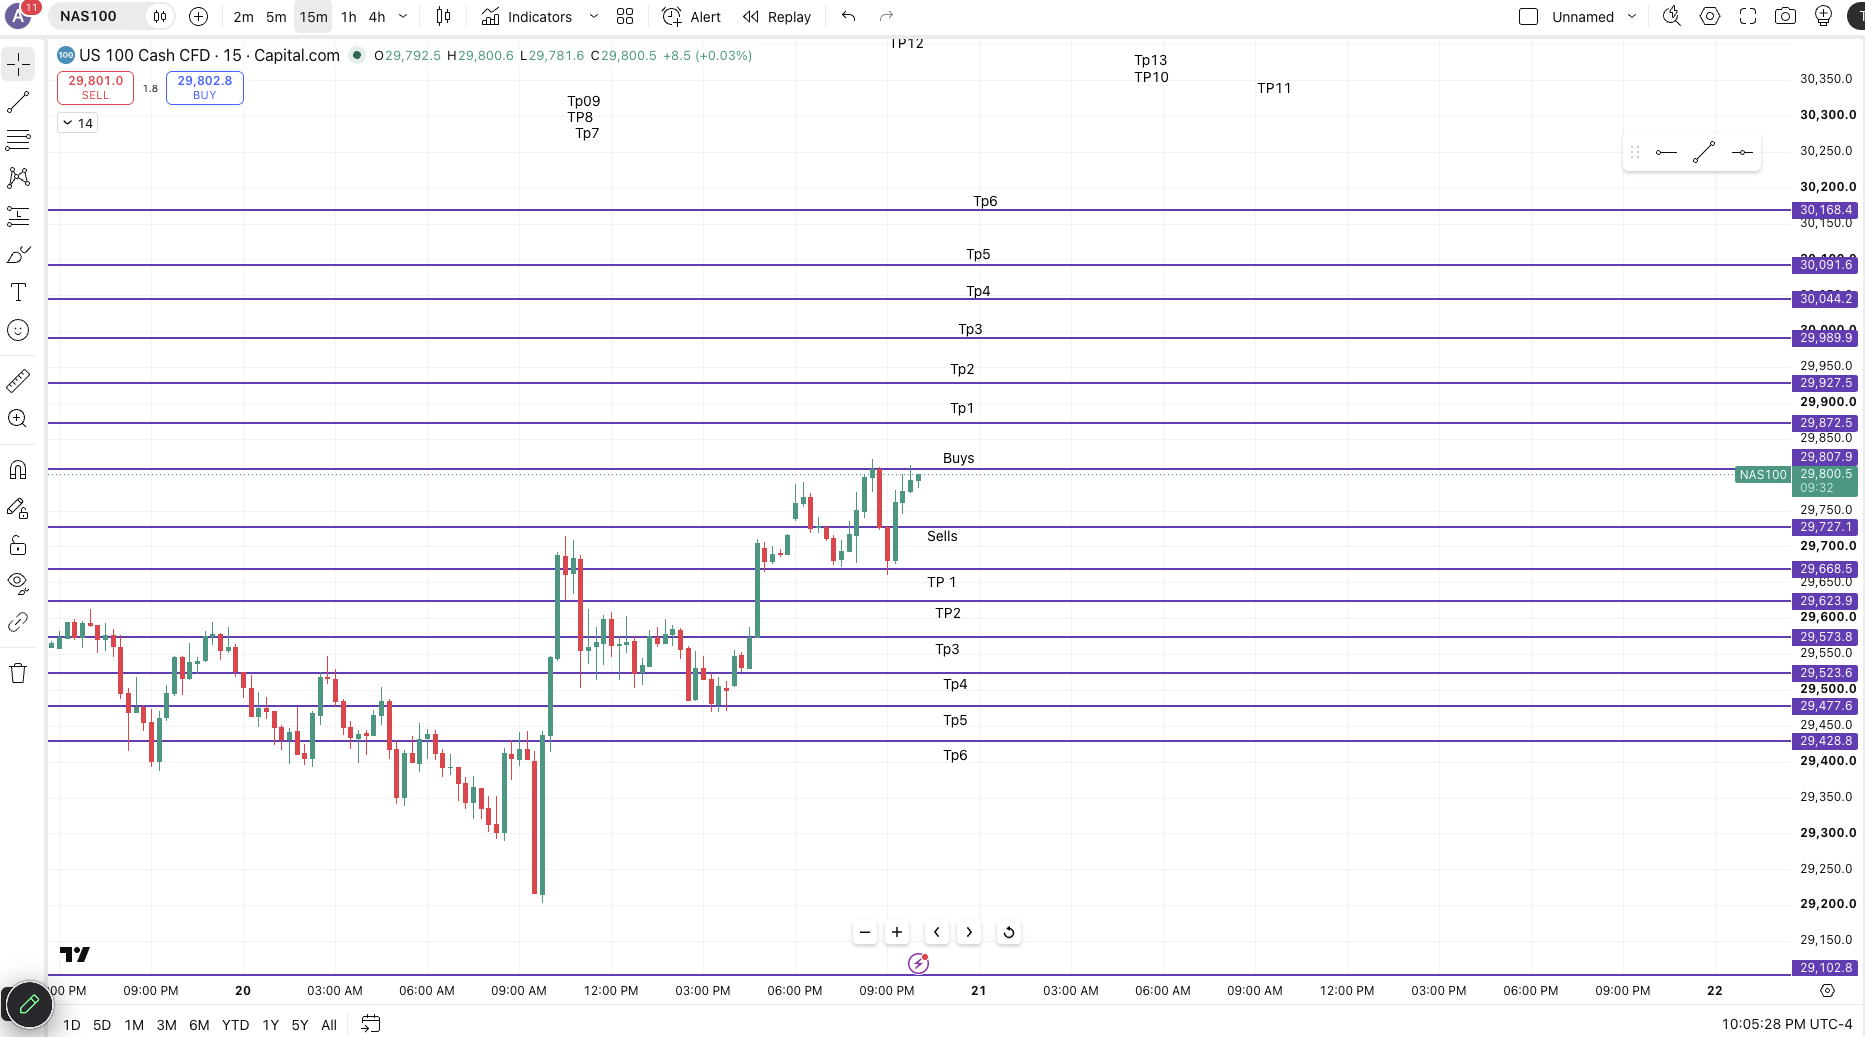Toggle stay in drawing mode

tap(18, 508)
